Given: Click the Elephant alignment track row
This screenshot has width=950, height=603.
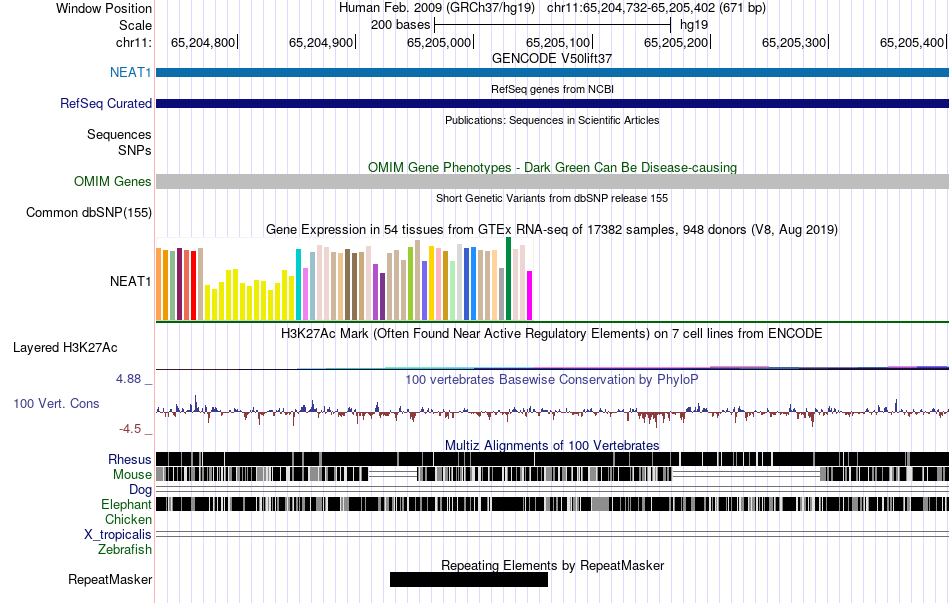Looking at the screenshot, I should point(552,504).
